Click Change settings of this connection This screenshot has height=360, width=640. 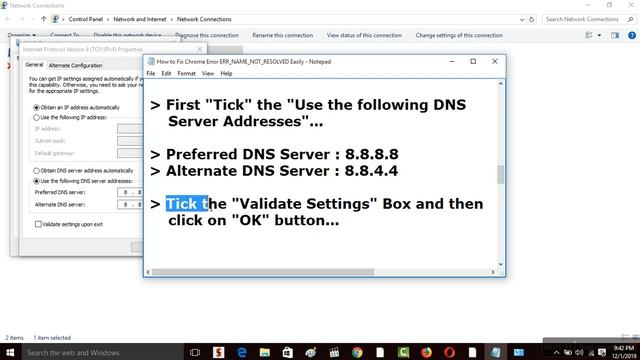pos(459,36)
